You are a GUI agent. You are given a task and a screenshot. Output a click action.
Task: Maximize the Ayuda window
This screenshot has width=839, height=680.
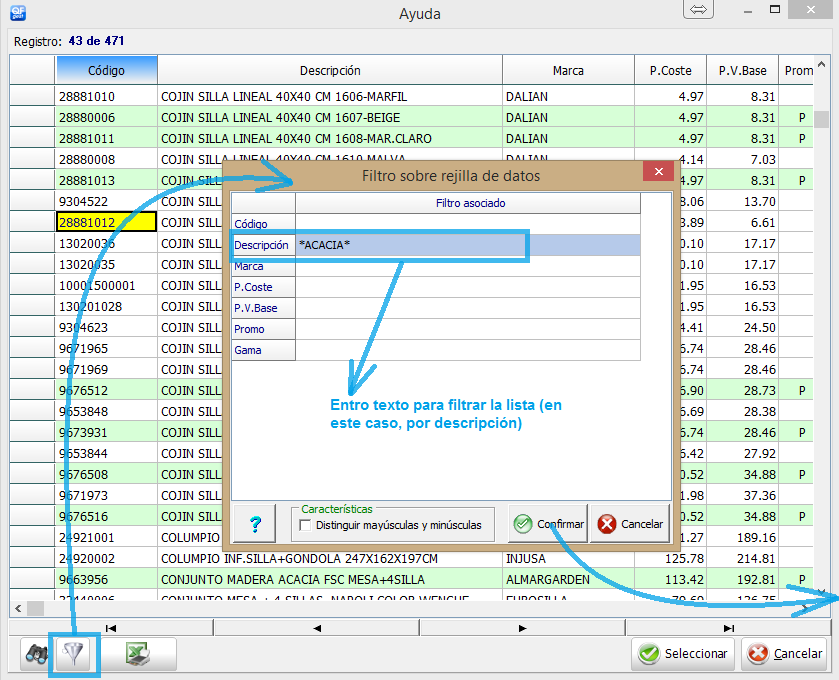[775, 10]
